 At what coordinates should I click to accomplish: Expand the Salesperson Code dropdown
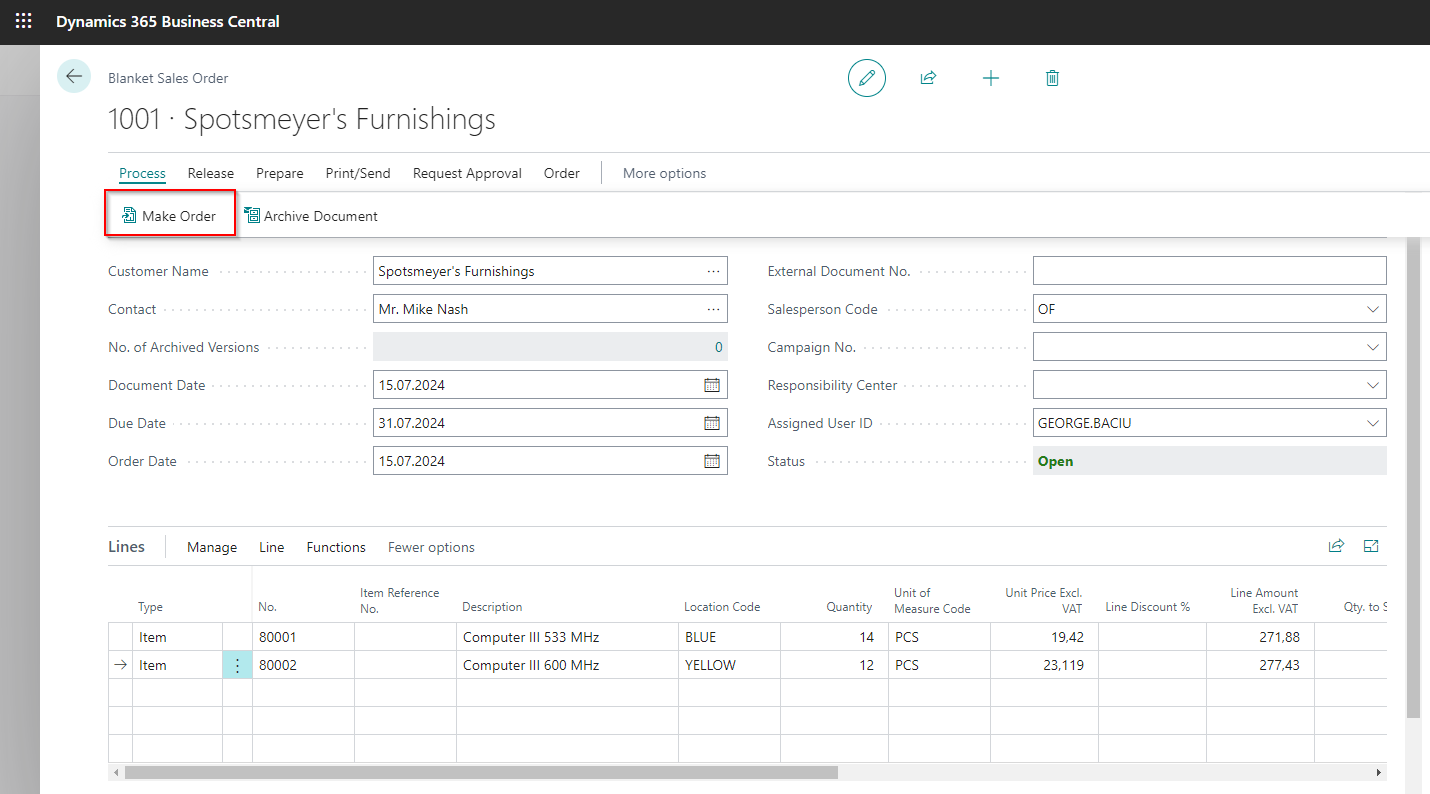[x=1373, y=309]
